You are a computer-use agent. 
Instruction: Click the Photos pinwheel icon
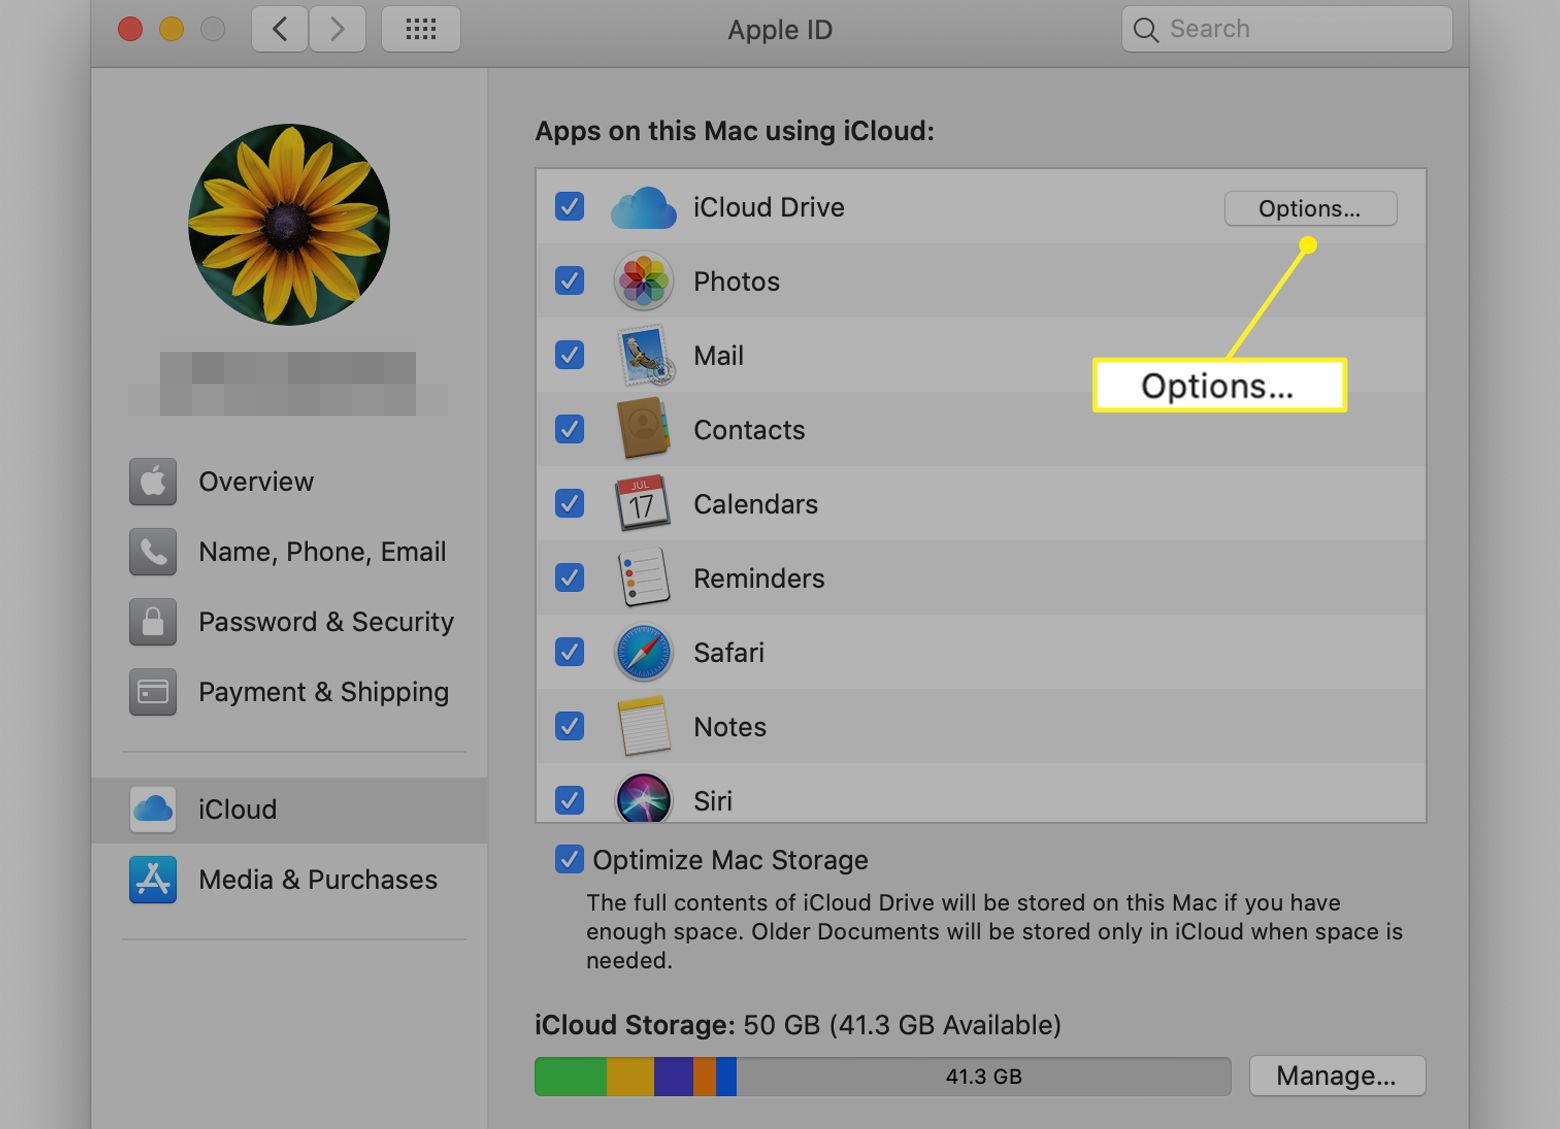643,281
